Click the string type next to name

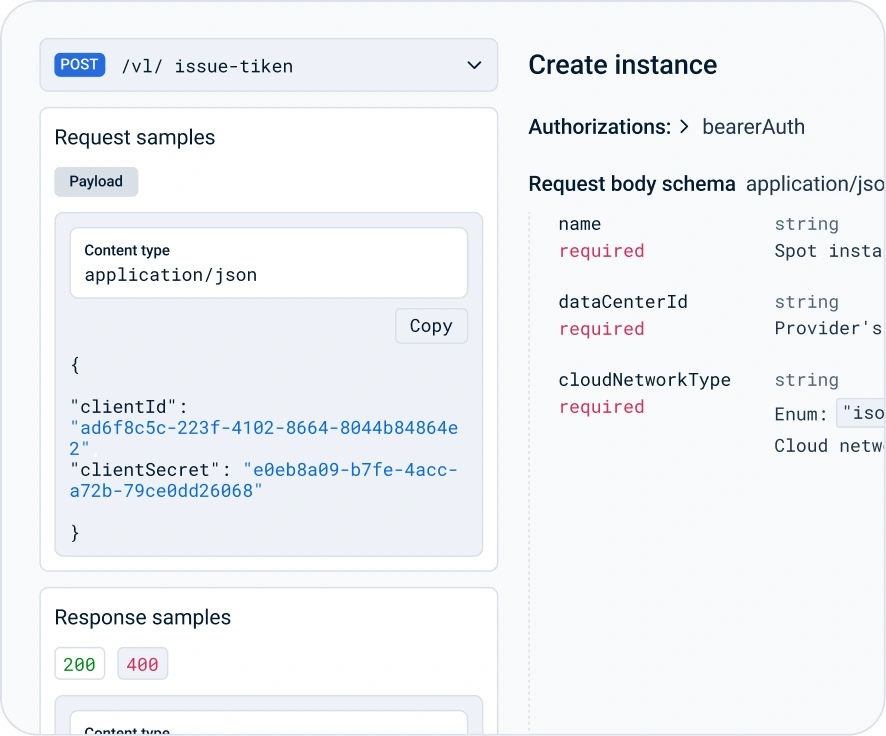(x=806, y=224)
